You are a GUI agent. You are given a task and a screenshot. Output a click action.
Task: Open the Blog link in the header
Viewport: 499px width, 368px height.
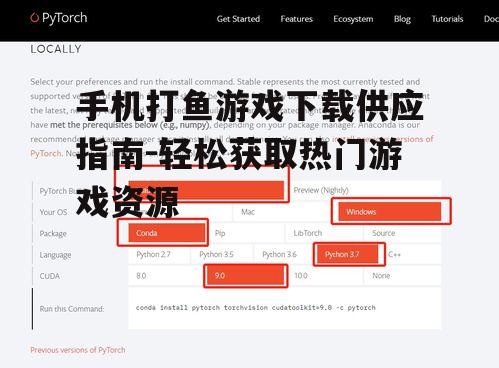coord(402,19)
